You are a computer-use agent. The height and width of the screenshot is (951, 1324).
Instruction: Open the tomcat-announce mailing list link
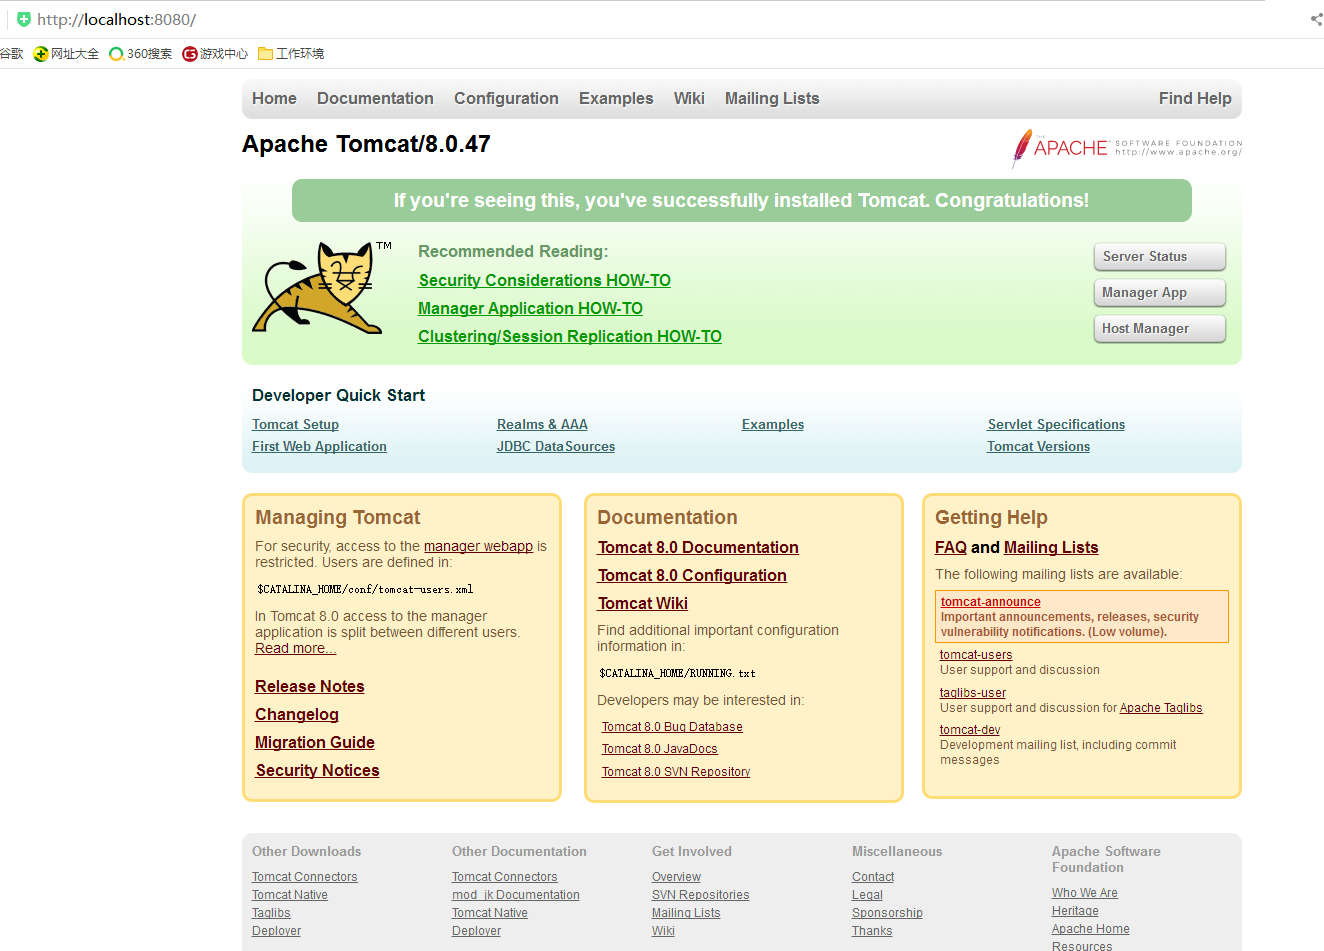(990, 602)
